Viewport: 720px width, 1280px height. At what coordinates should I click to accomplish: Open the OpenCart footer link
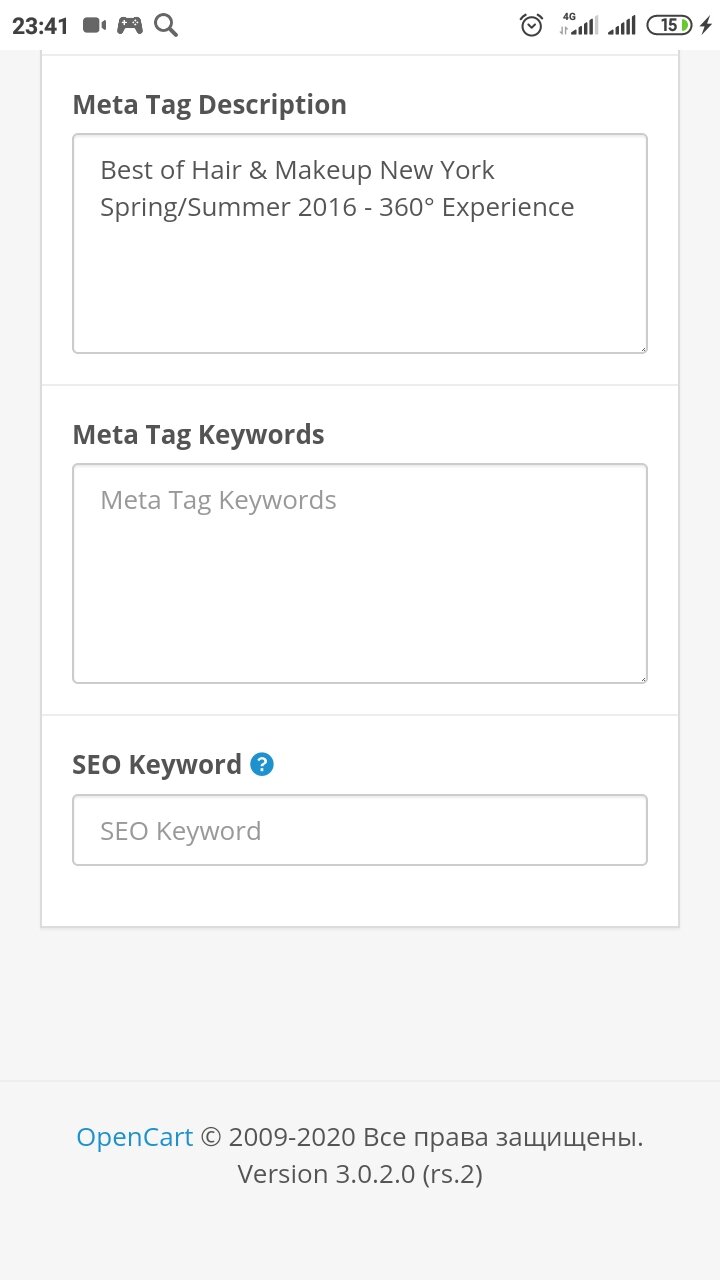(135, 1137)
